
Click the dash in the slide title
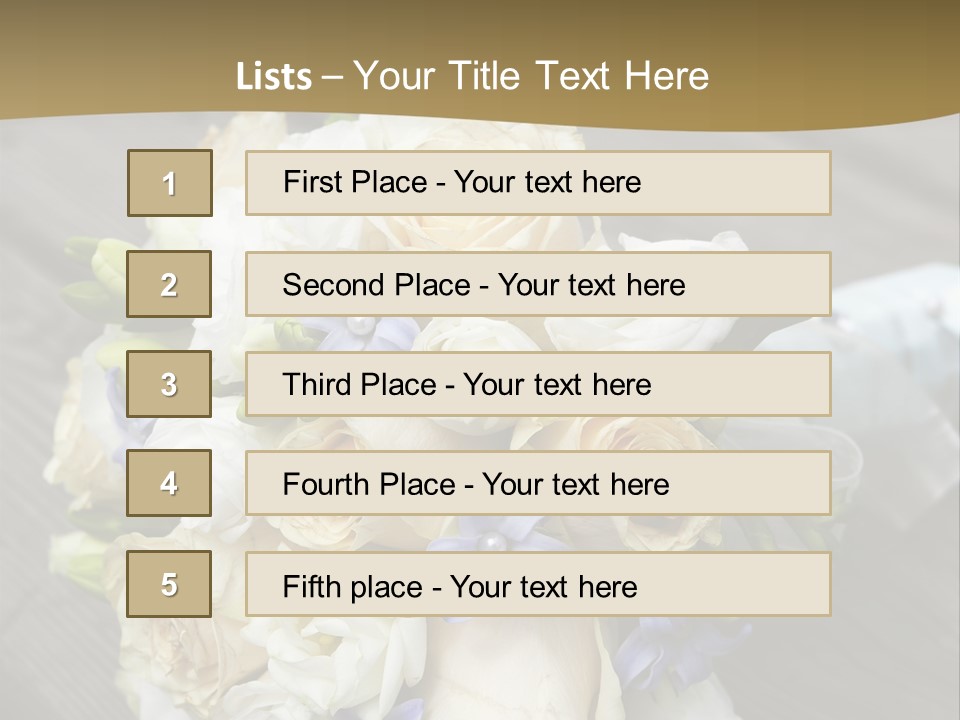(332, 77)
